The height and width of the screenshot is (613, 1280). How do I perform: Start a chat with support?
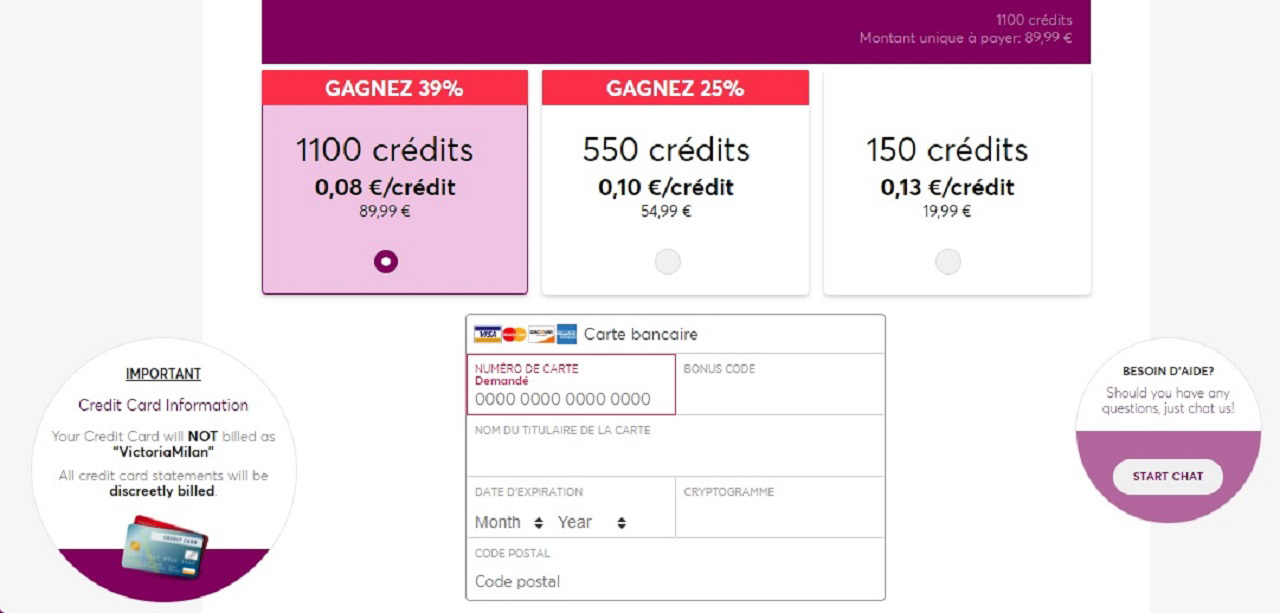1167,476
